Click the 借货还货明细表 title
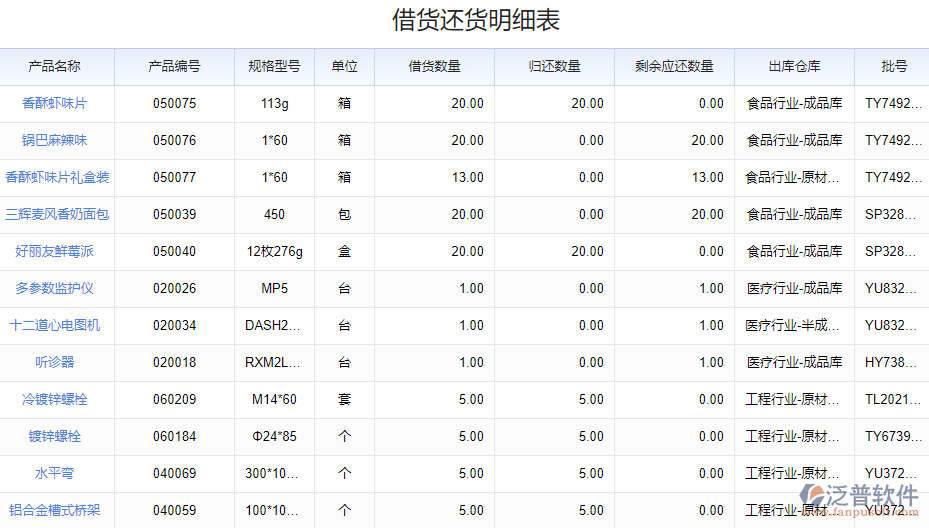The image size is (929, 528). 476,20
